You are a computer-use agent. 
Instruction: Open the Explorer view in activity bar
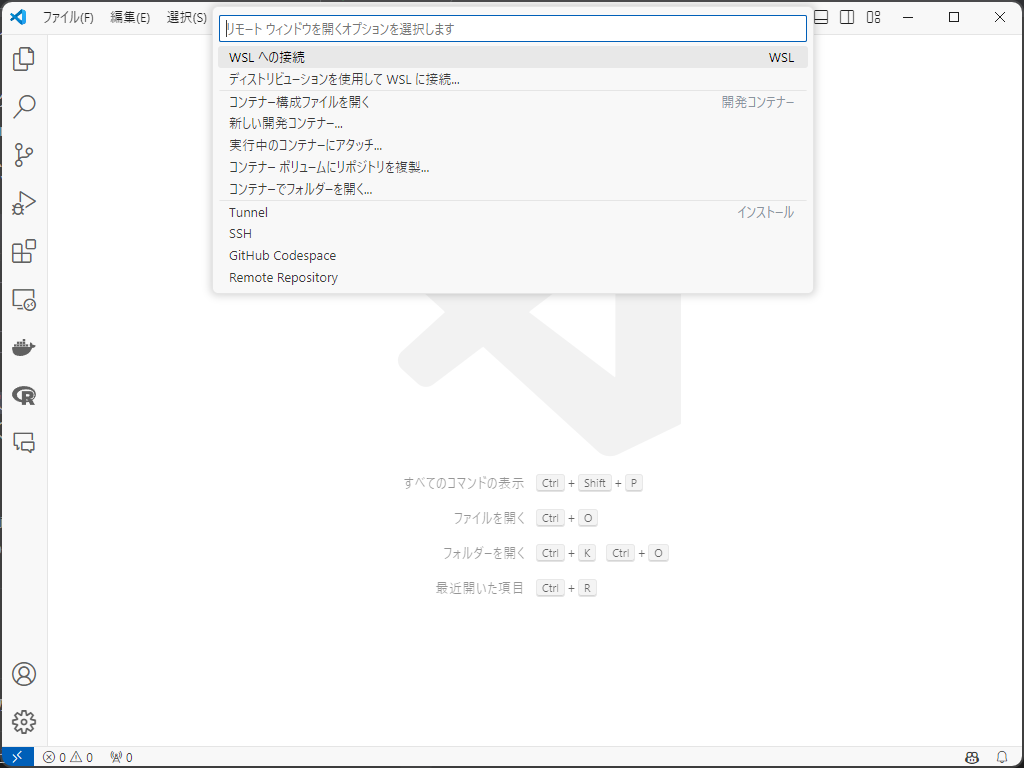pyautogui.click(x=23, y=59)
